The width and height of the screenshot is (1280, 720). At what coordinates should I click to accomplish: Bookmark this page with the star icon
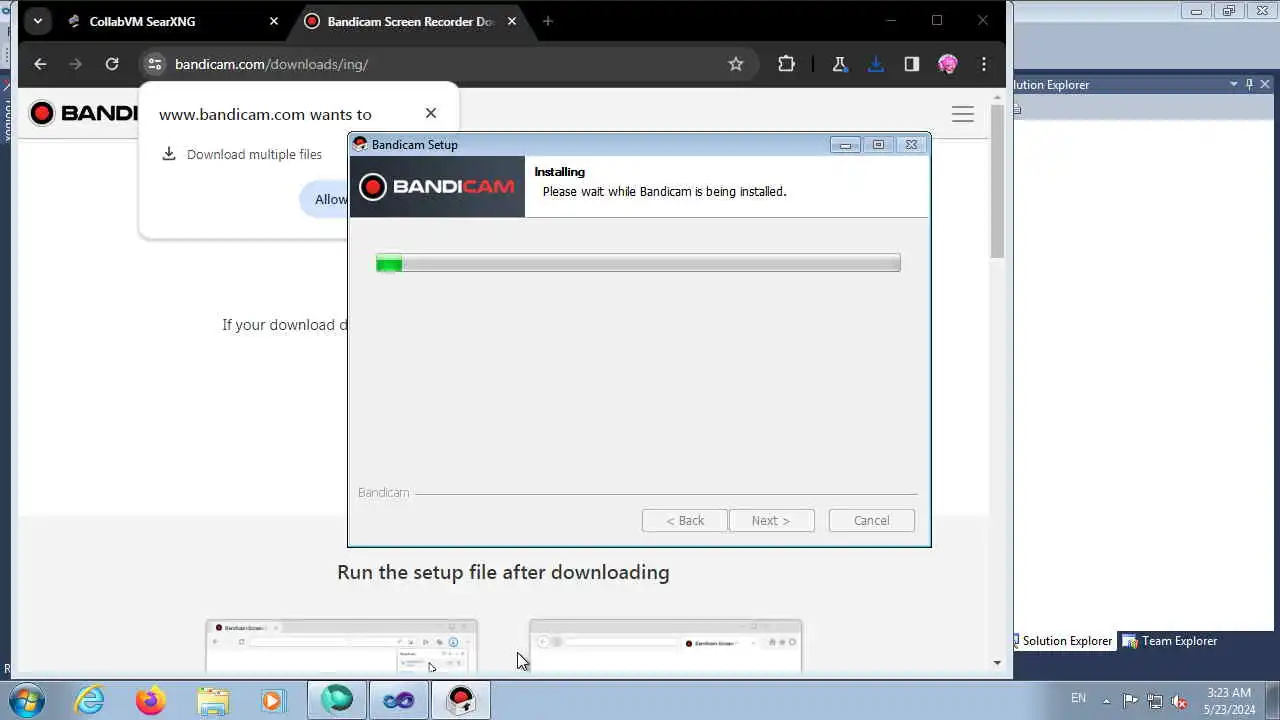point(736,64)
